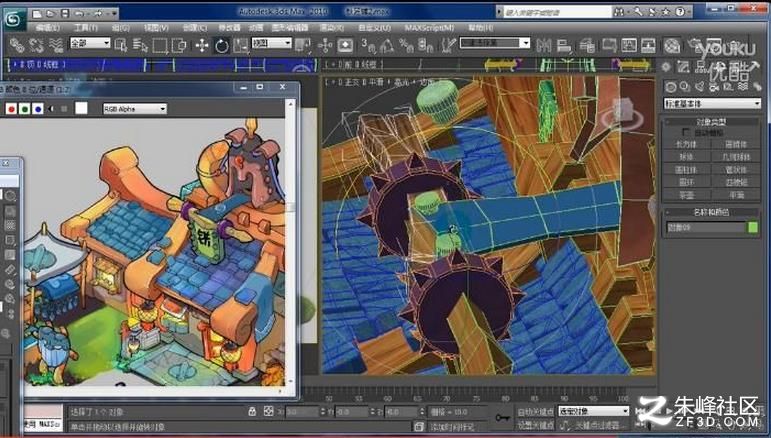This screenshot has width=771, height=438.
Task: Click the Help question mark icon
Action: point(680,12)
